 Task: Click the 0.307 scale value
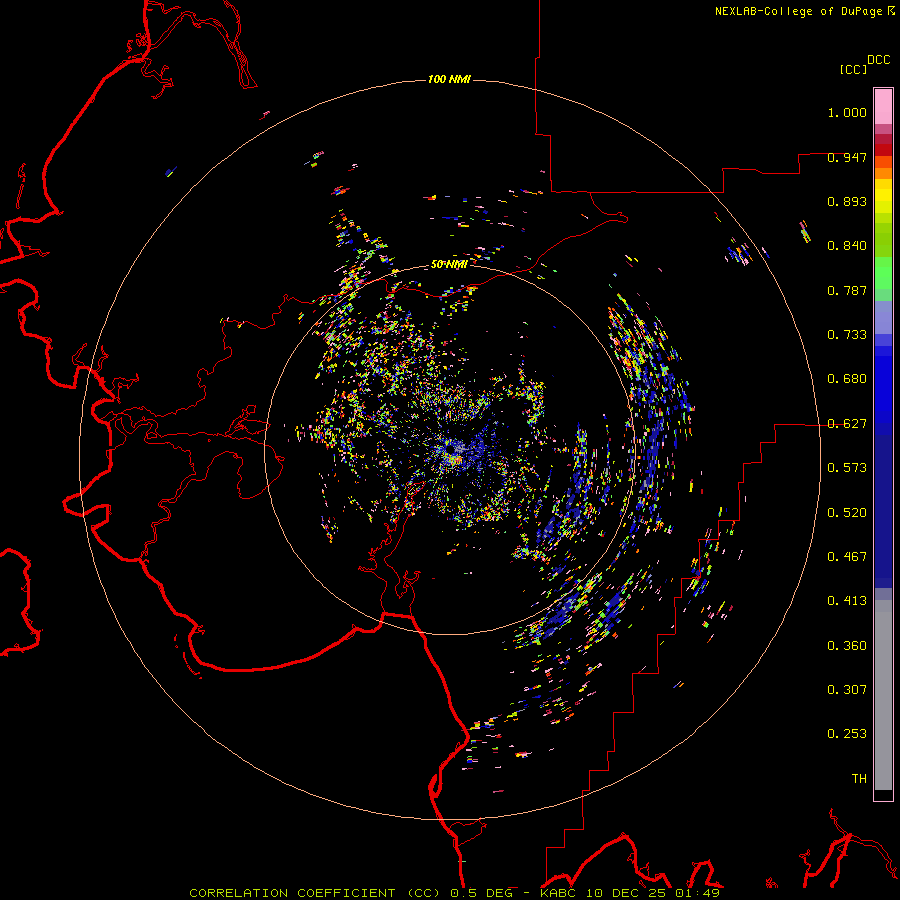point(847,690)
